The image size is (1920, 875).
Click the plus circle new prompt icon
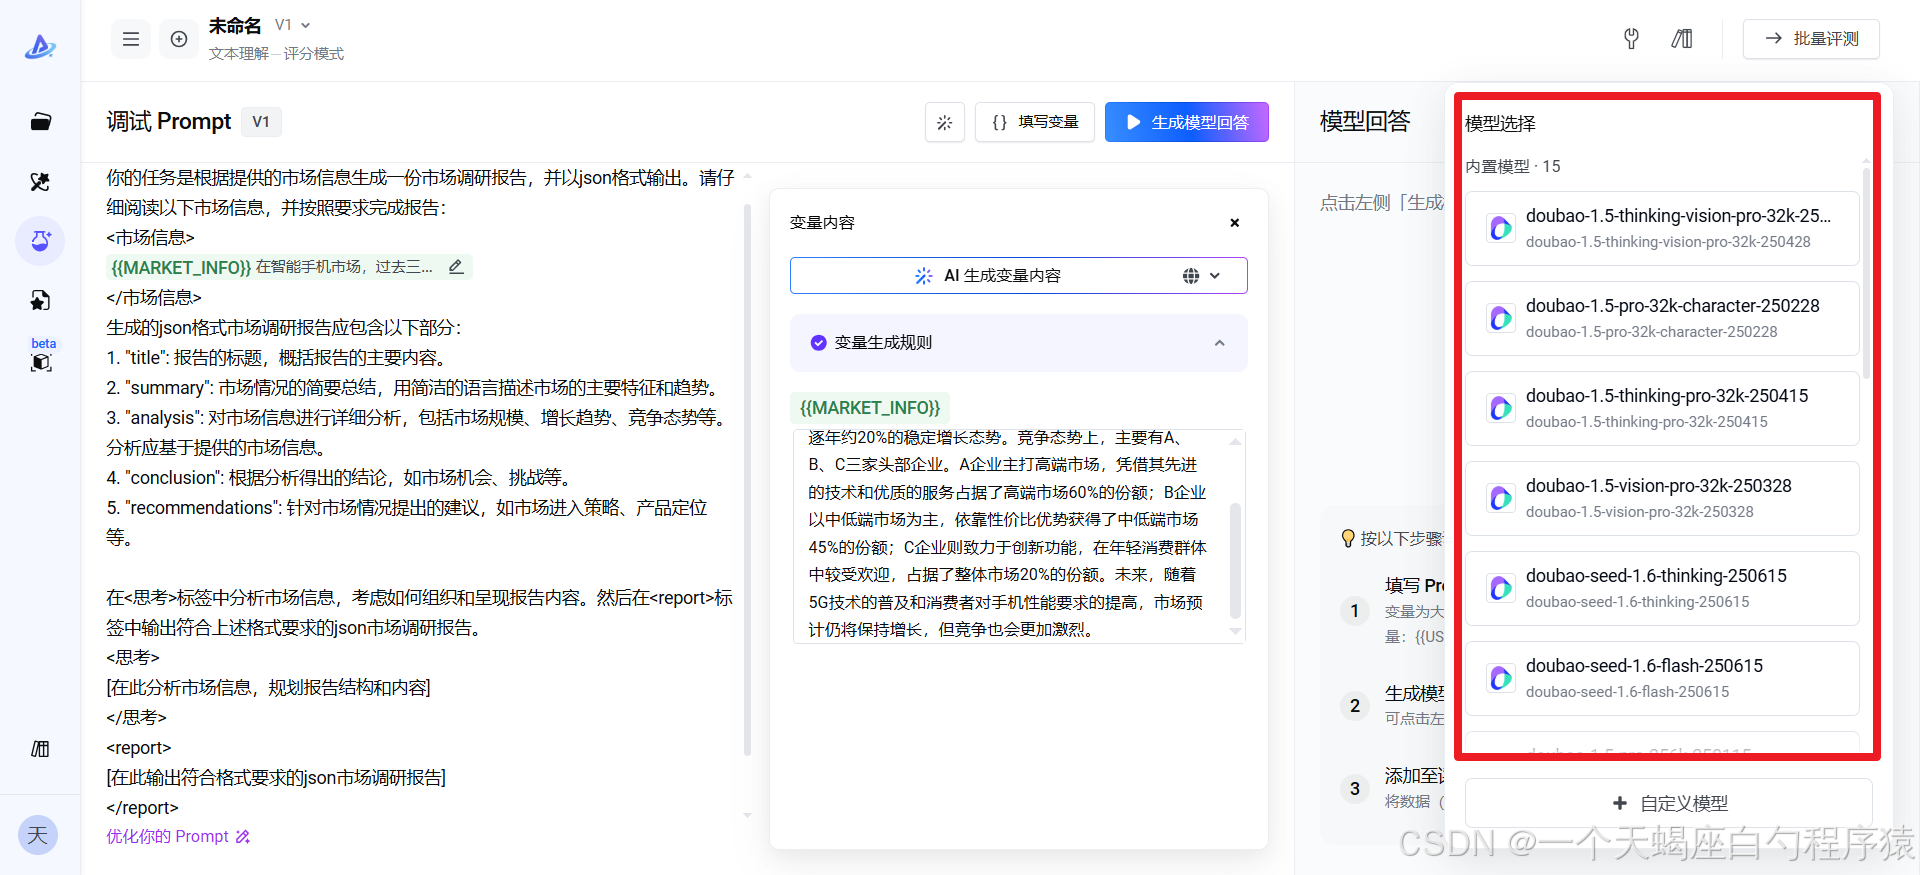179,39
